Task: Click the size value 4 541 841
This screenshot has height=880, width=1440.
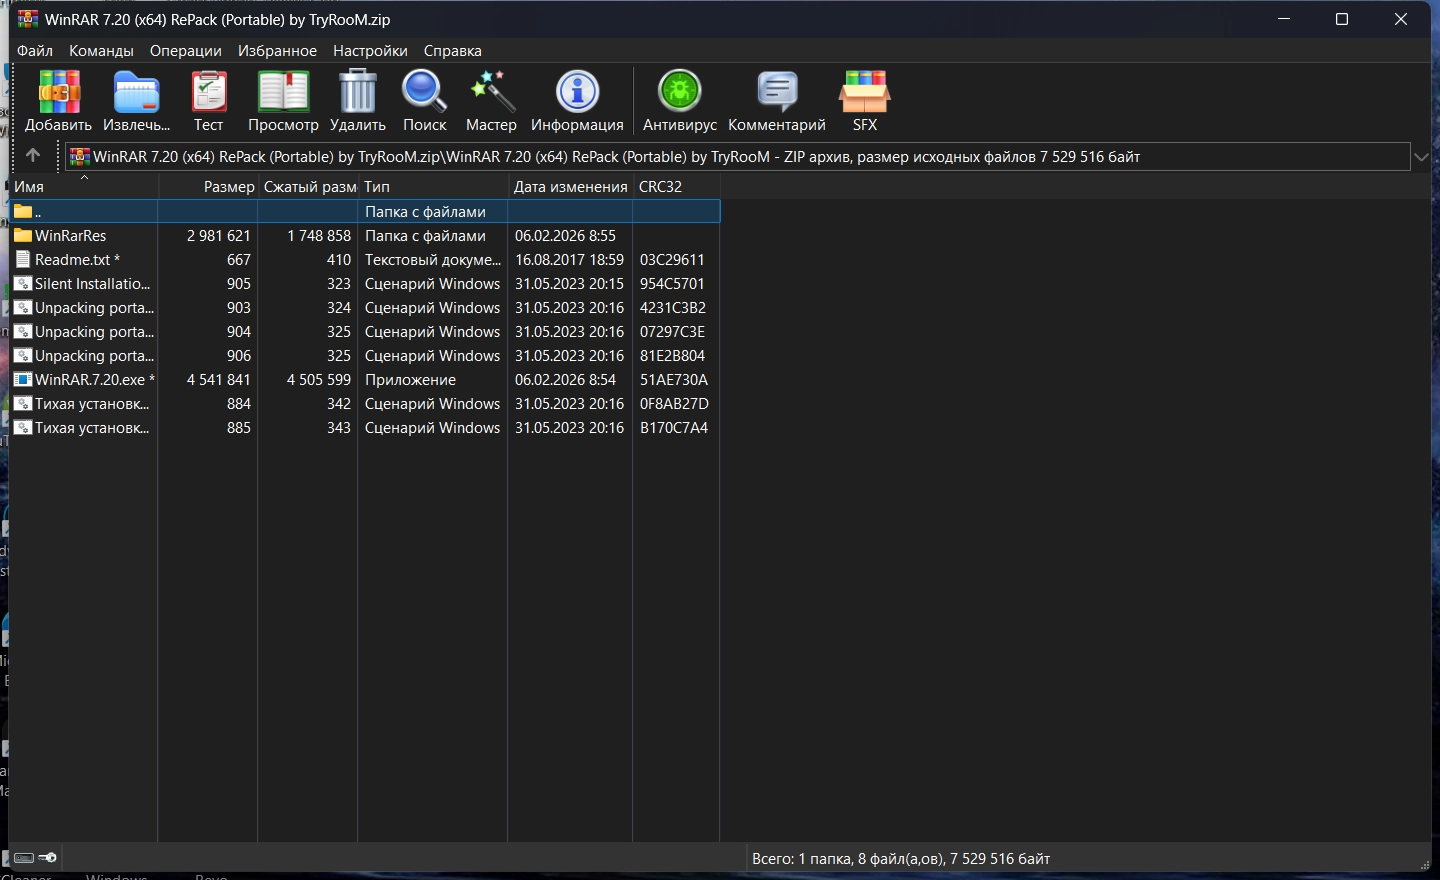Action: [219, 380]
